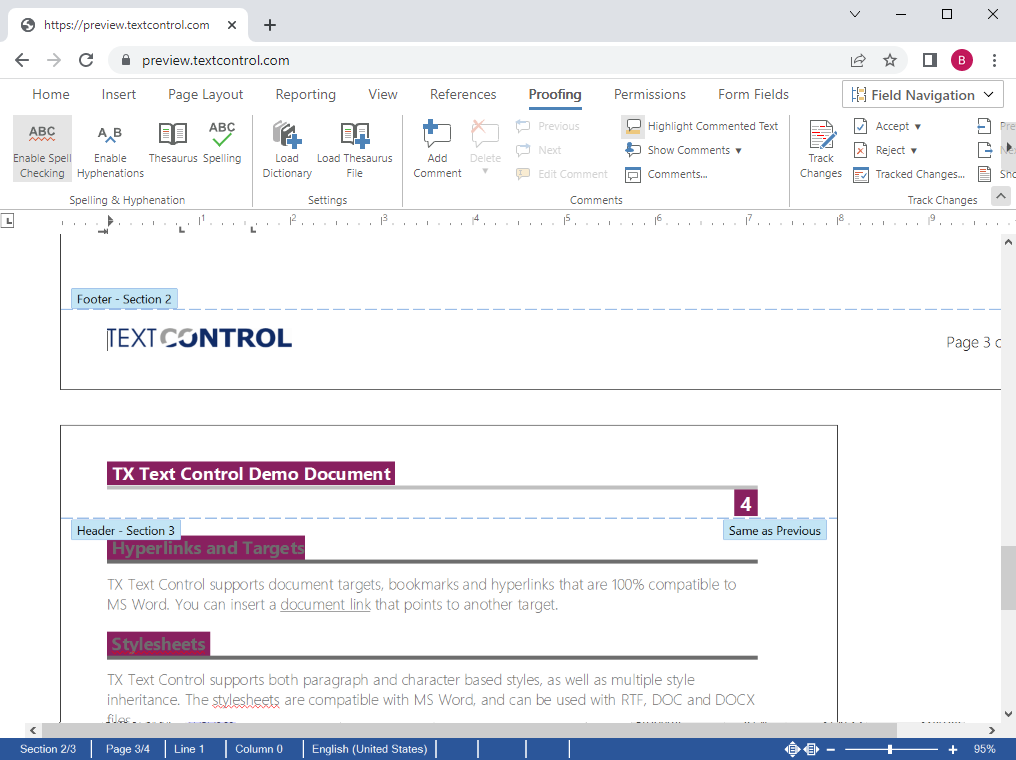This screenshot has width=1016, height=760.
Task: Click the English (United States) language button
Action: (x=369, y=749)
